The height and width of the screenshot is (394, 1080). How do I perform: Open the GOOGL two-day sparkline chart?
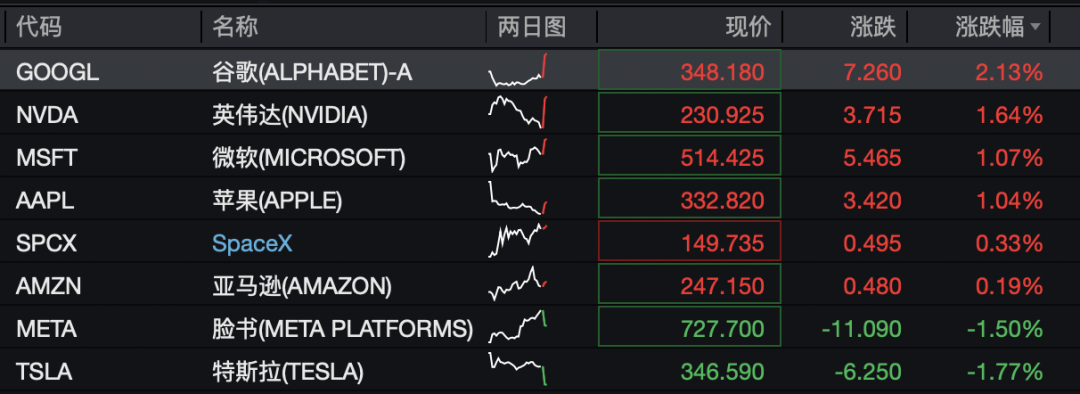click(x=518, y=70)
